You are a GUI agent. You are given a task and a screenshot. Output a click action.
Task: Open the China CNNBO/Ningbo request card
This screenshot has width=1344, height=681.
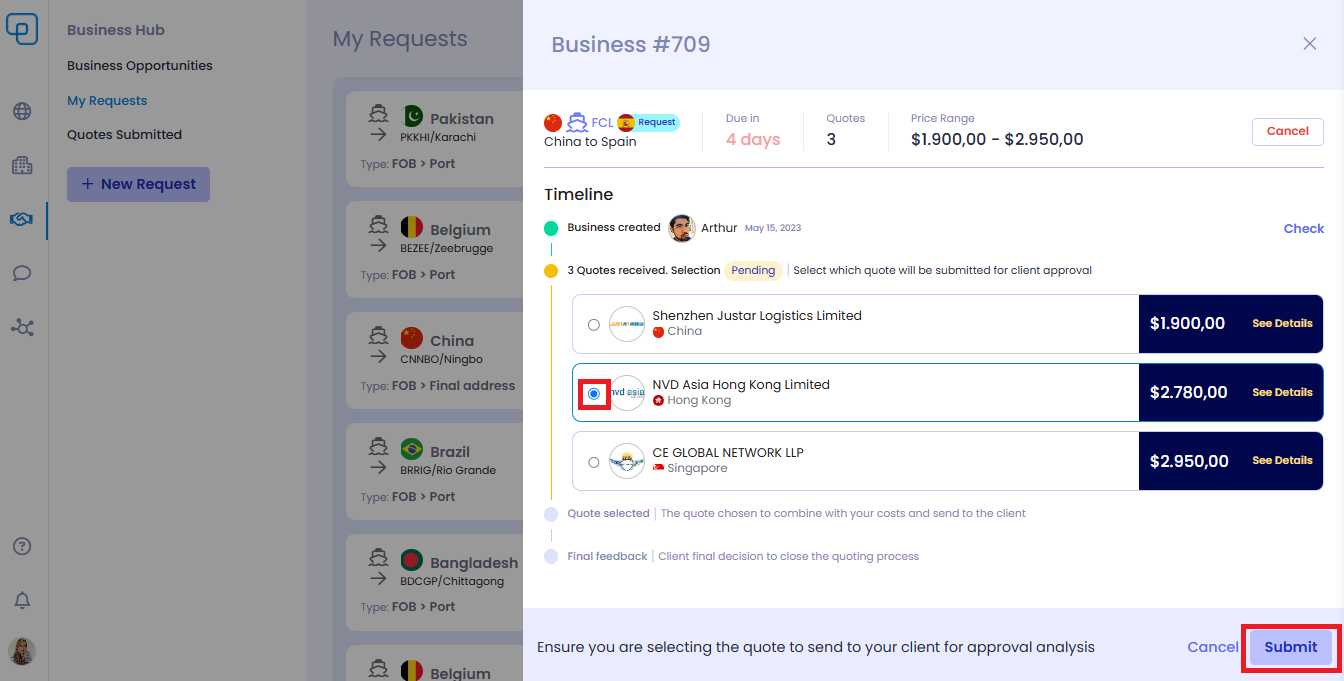tap(434, 361)
